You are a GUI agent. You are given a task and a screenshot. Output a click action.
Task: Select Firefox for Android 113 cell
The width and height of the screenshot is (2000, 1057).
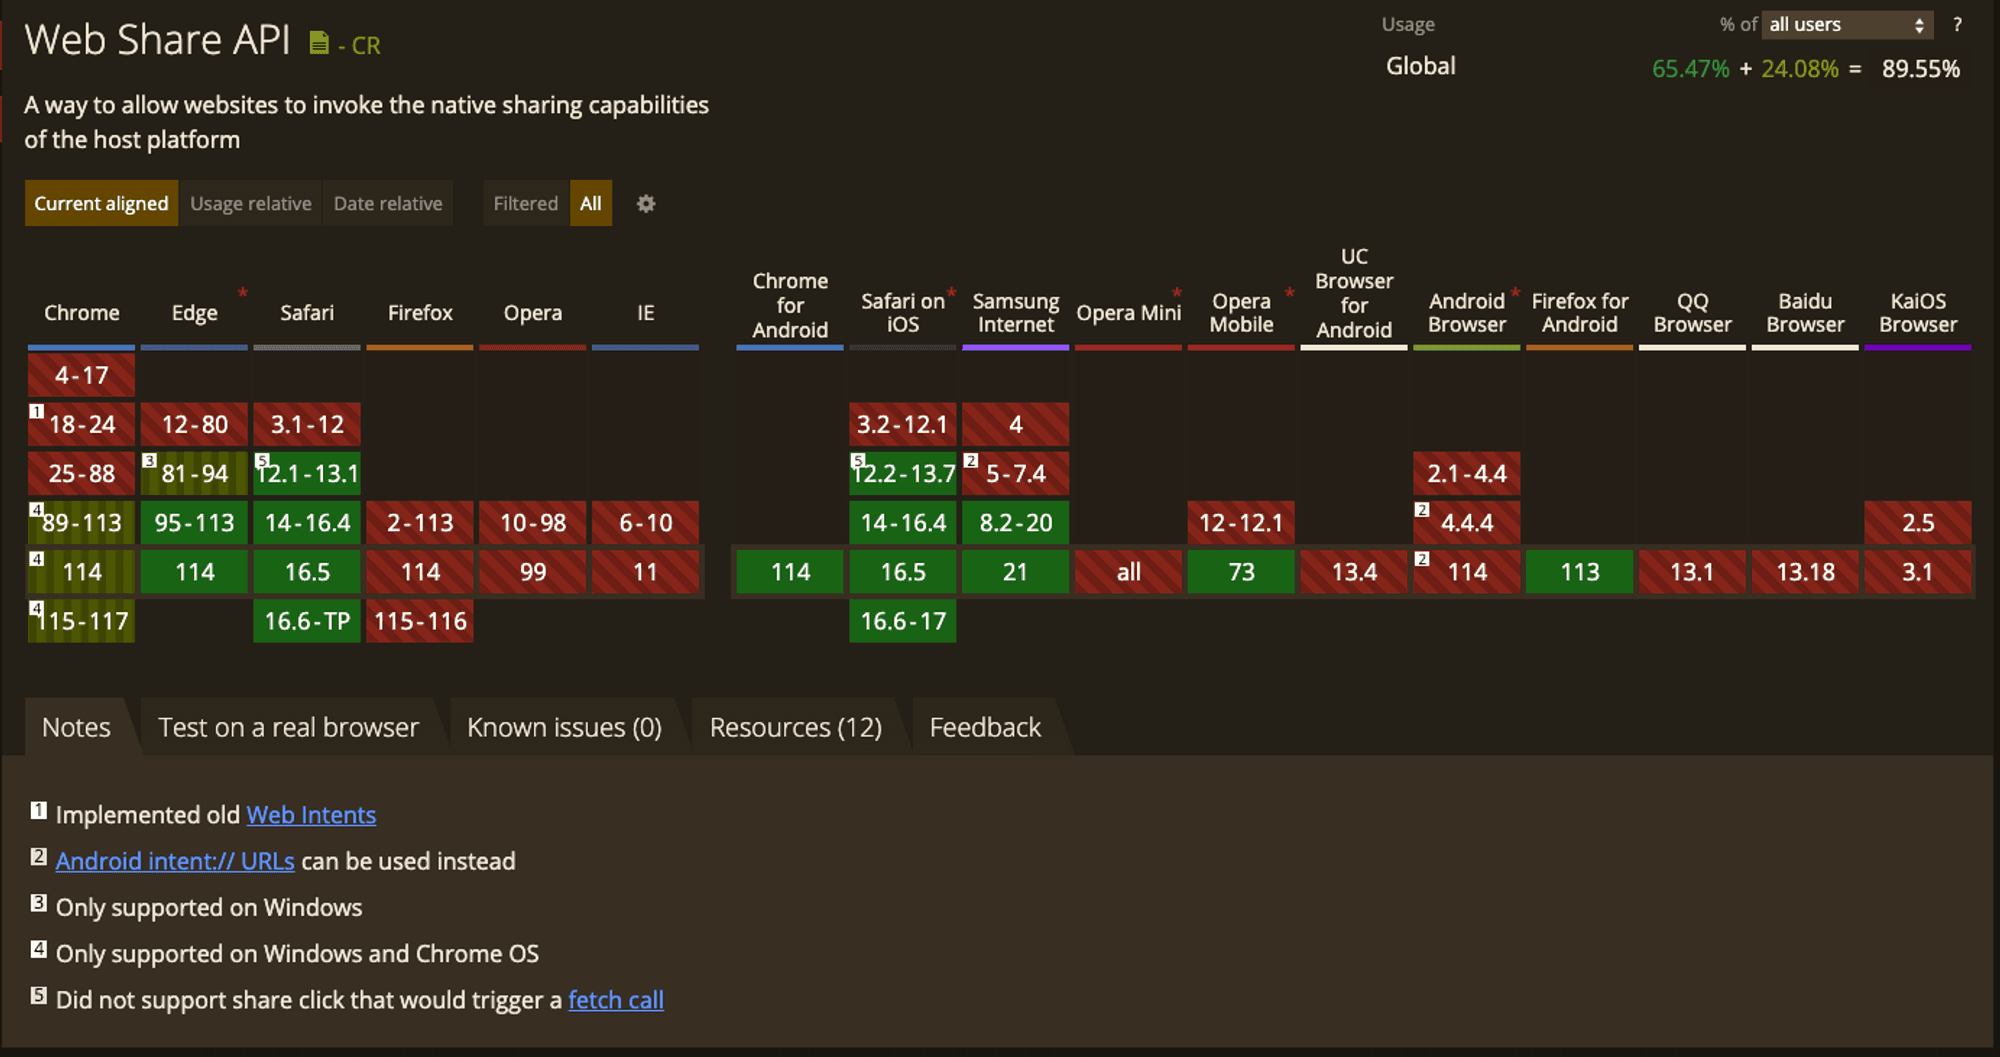click(x=1580, y=572)
